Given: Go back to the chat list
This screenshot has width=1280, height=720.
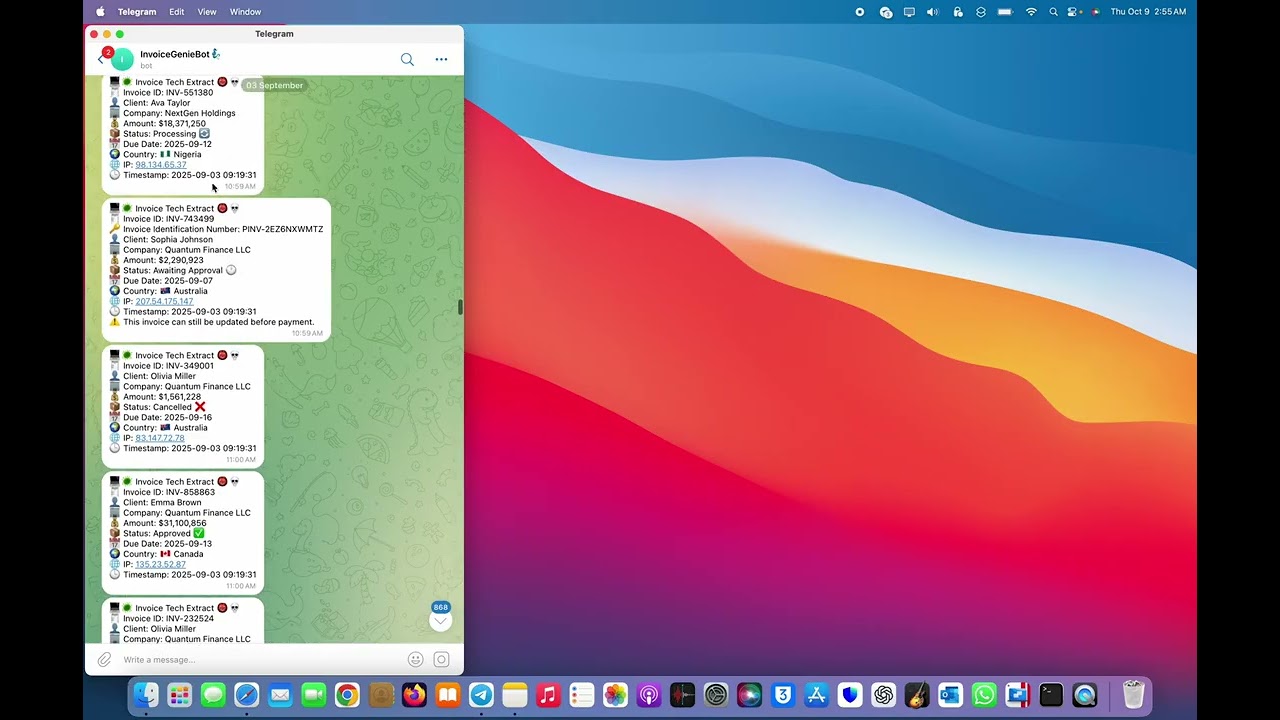Looking at the screenshot, I should (x=100, y=59).
